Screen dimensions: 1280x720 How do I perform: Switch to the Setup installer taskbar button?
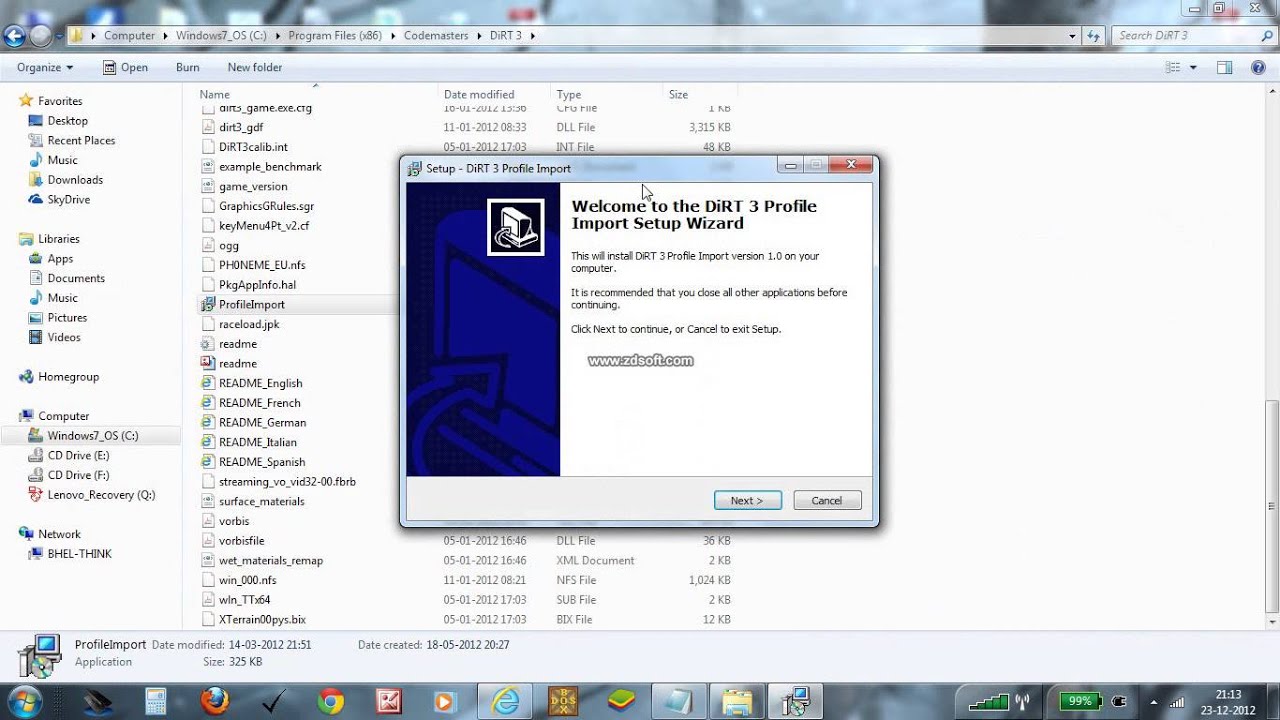795,701
